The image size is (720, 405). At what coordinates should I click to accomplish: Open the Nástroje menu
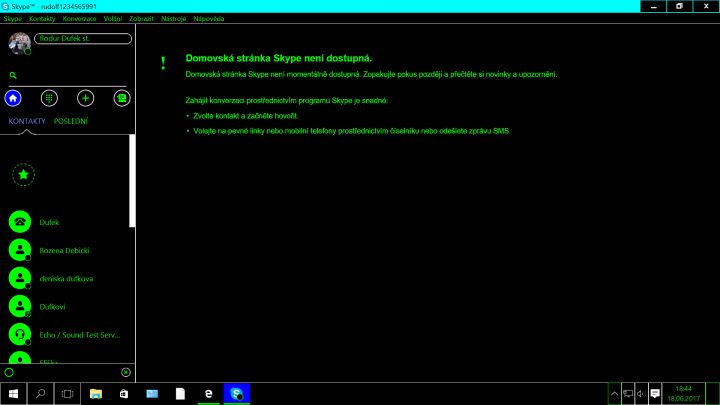pos(174,19)
